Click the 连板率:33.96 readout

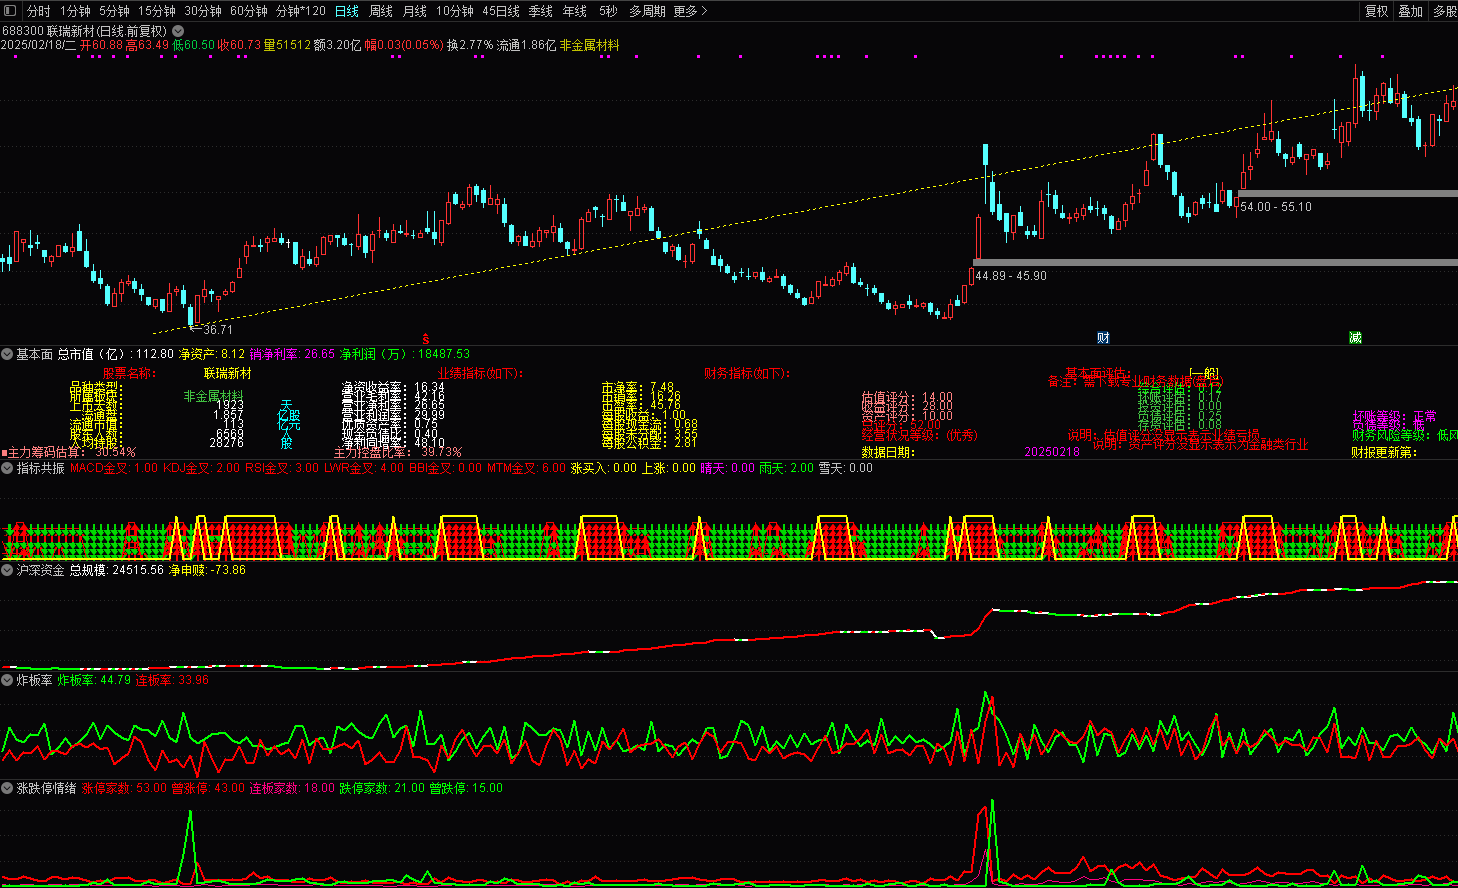point(172,680)
